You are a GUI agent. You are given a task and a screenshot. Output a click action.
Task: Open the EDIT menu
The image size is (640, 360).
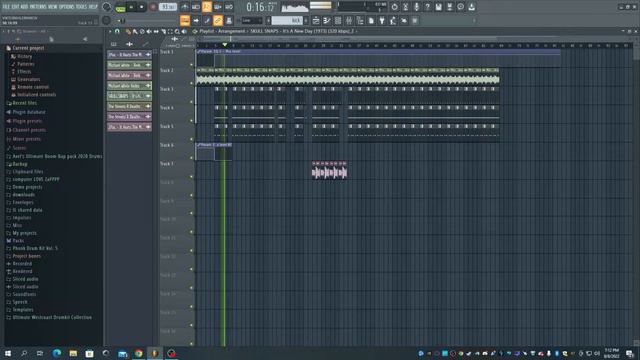pyautogui.click(x=15, y=7)
